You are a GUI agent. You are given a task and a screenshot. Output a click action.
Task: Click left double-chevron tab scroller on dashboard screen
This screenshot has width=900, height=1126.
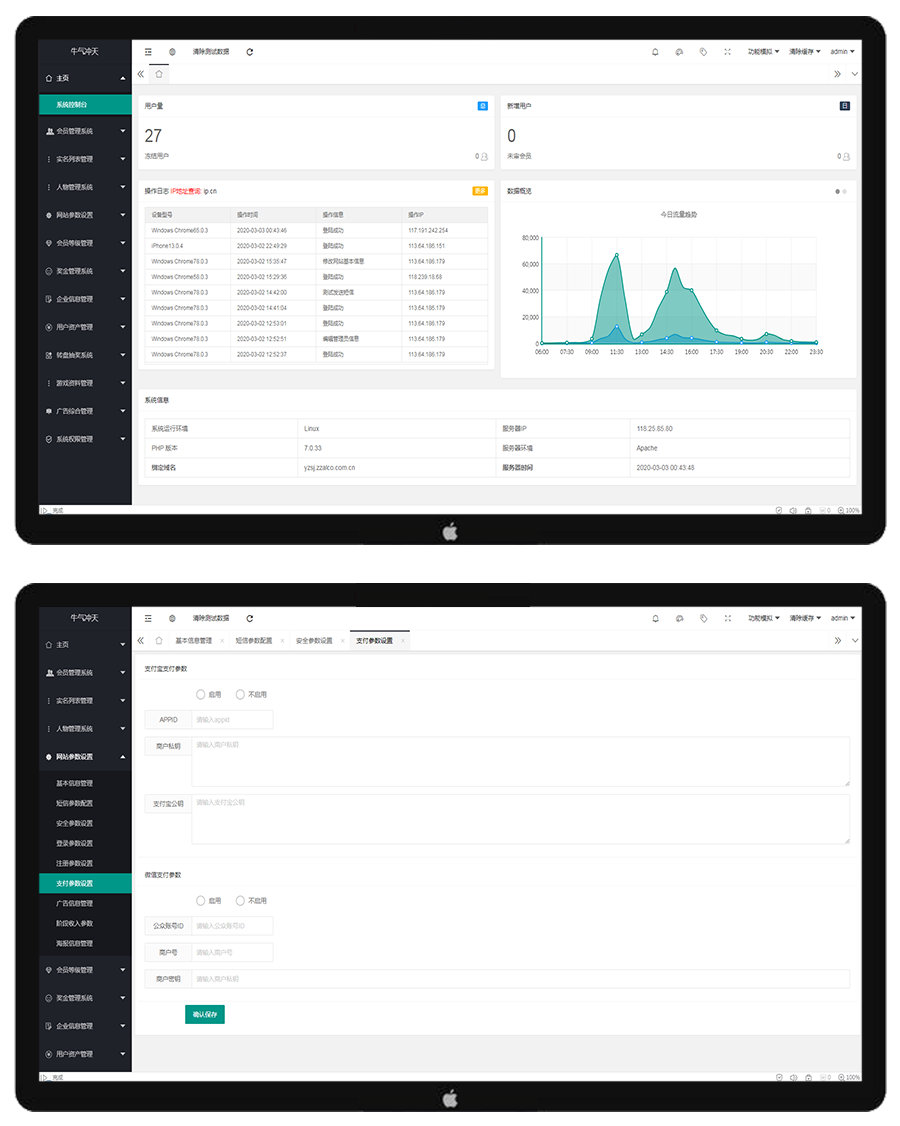(141, 74)
